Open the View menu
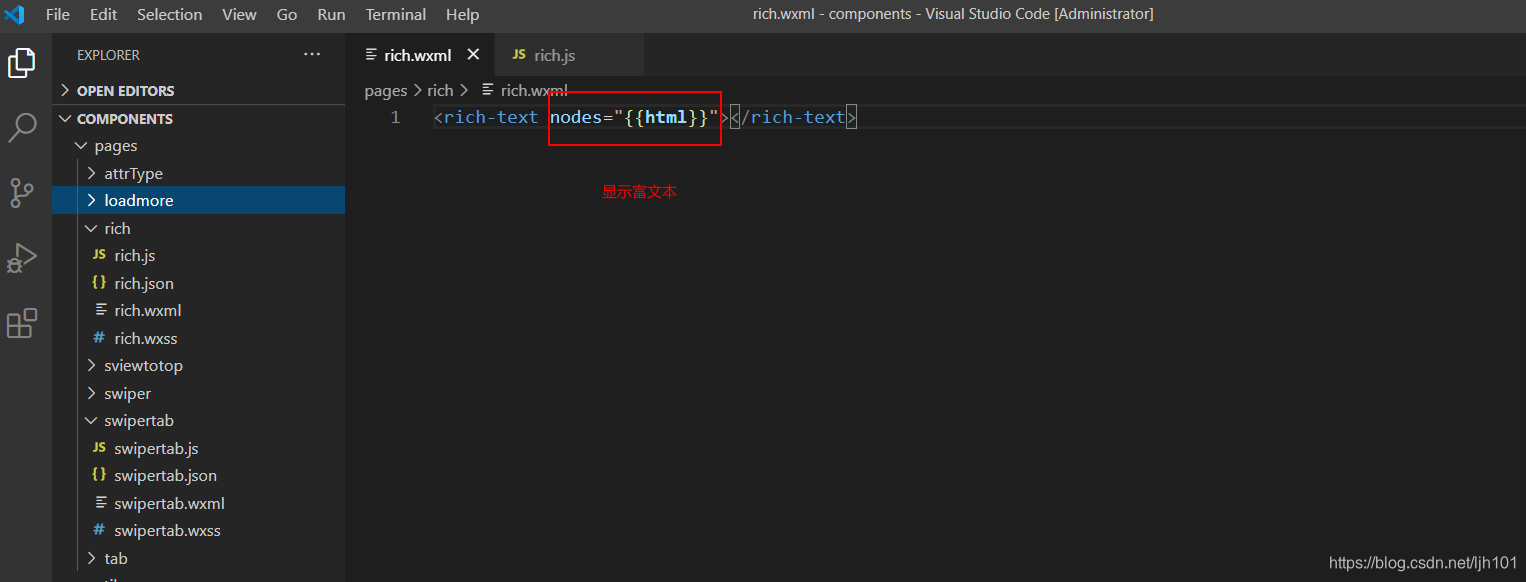The height and width of the screenshot is (582, 1526). (x=239, y=14)
